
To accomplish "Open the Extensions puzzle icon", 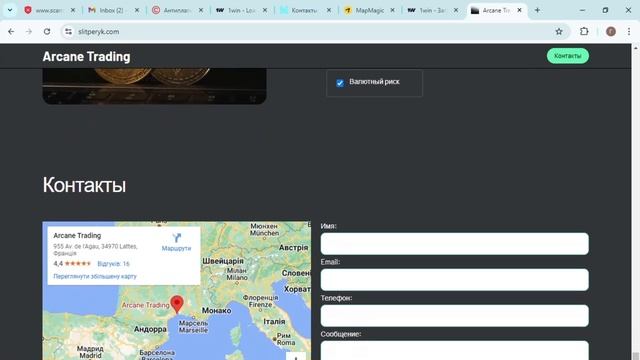I will pos(584,31).
